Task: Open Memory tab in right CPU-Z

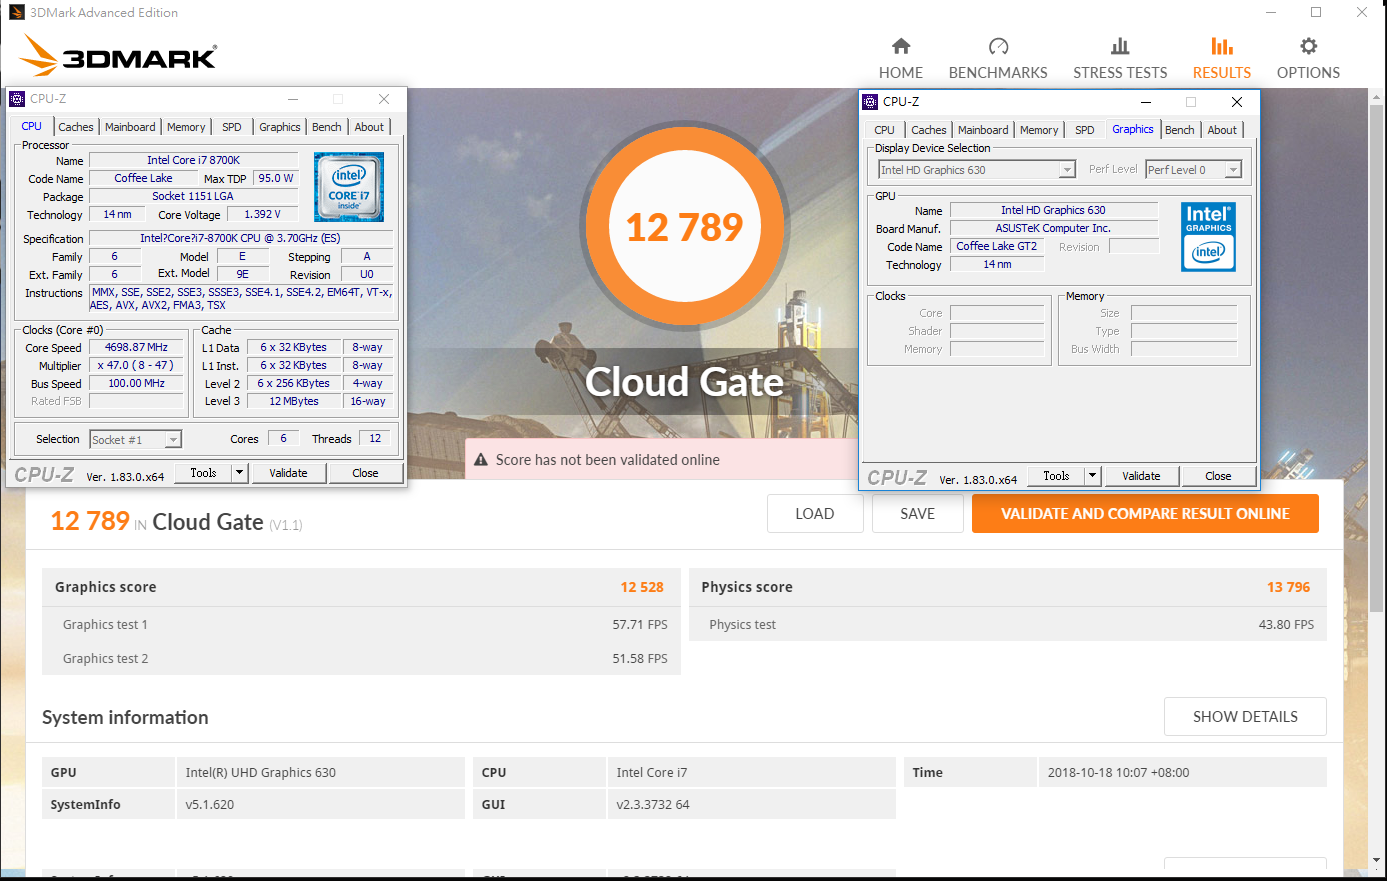Action: pyautogui.click(x=1039, y=130)
